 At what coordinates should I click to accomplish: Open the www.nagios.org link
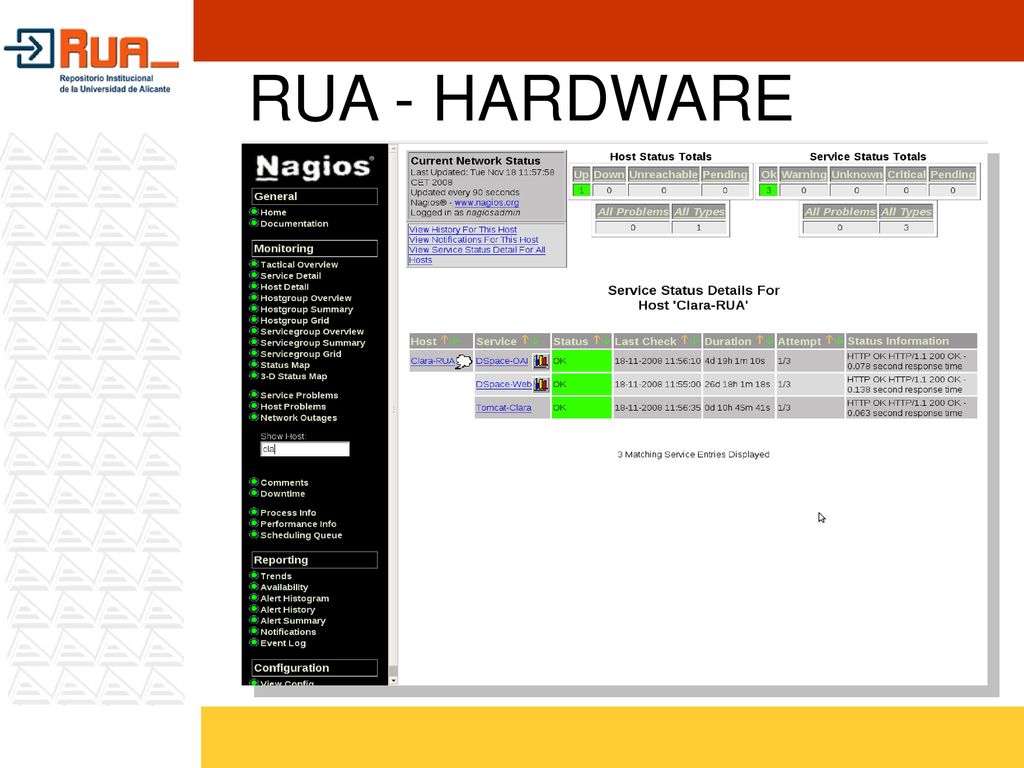pos(487,202)
